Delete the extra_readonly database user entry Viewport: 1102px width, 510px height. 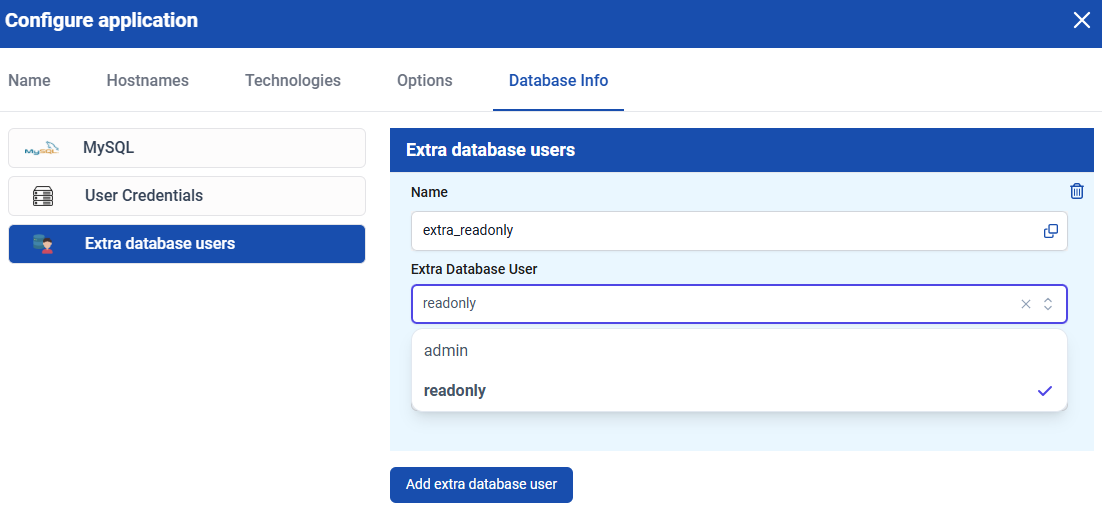tap(1076, 192)
